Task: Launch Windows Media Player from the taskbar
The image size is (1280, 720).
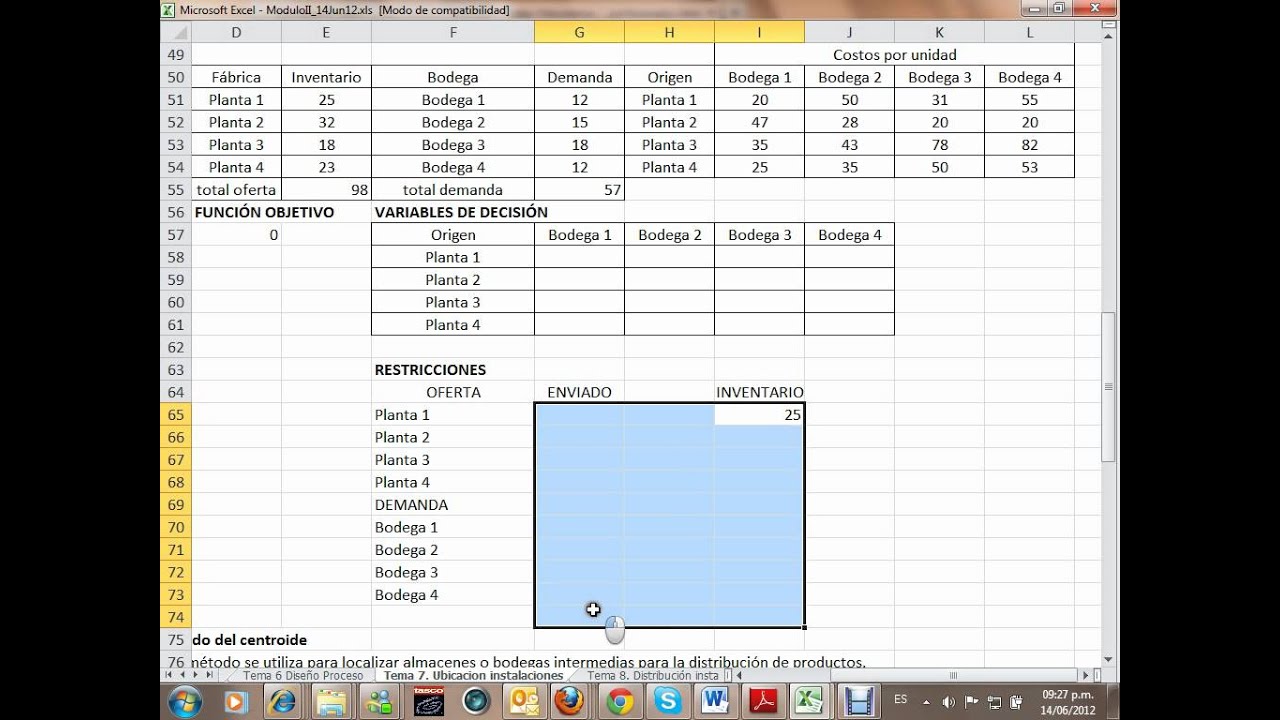Action: (x=236, y=702)
